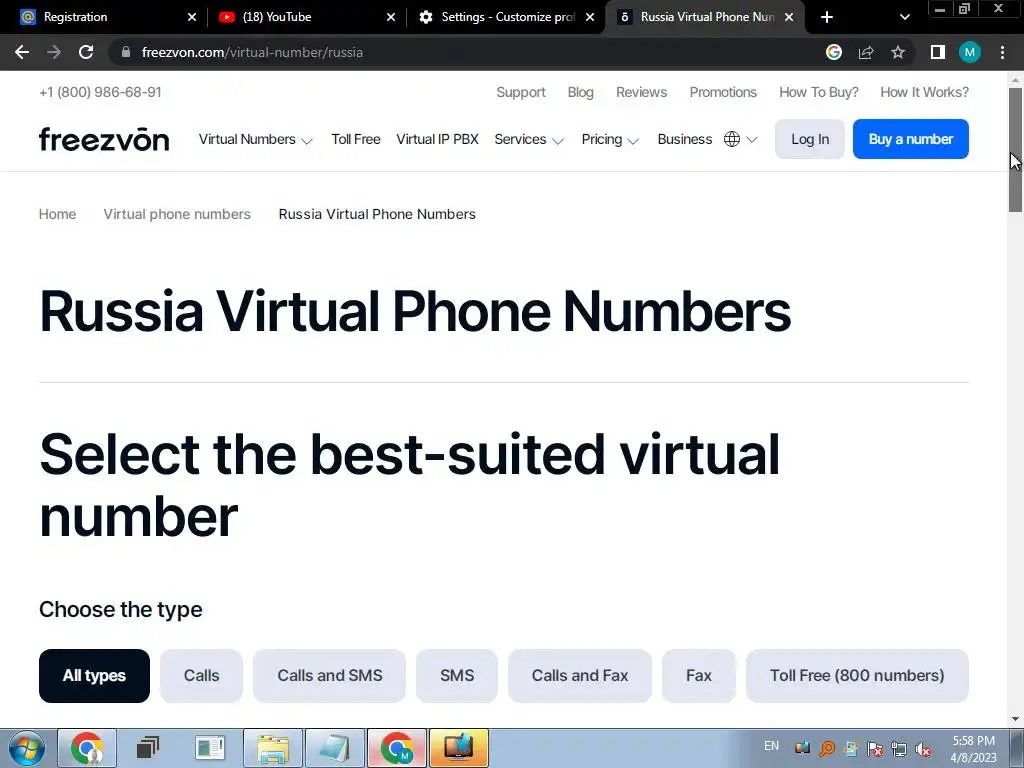The height and width of the screenshot is (768, 1024).
Task: Open the stacked windows taskbar icon
Action: 148,748
